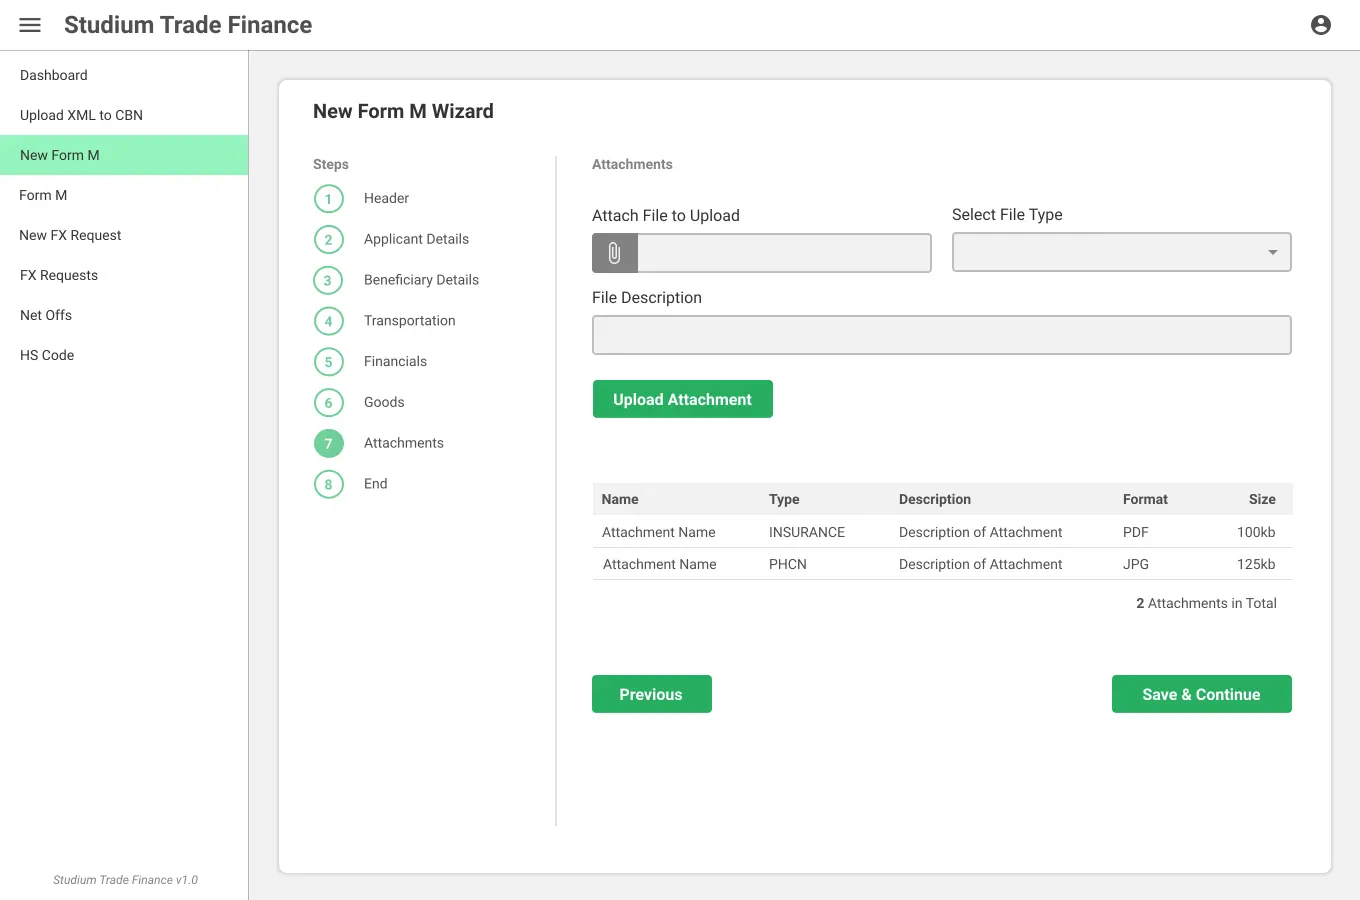Click the Header step label
The width and height of the screenshot is (1360, 900).
pyautogui.click(x=386, y=198)
